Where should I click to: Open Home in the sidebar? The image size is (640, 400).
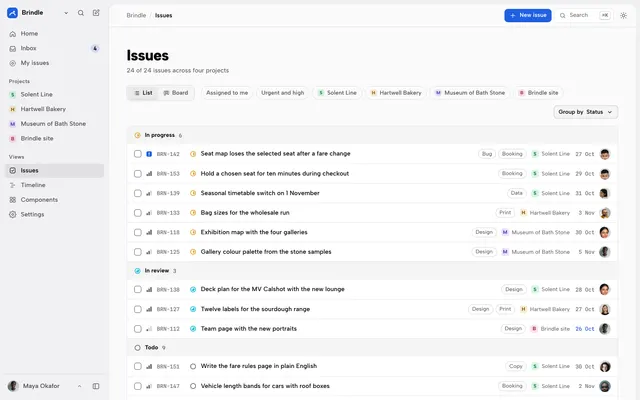pyautogui.click(x=54, y=33)
